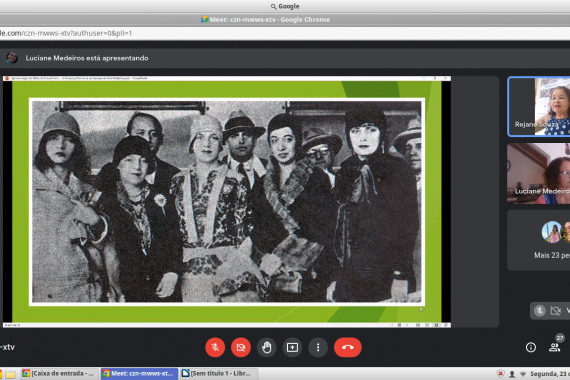Screen dimensions: 570x380
Task: Click the muted mic indicator on participant tile
Action: (x=539, y=311)
